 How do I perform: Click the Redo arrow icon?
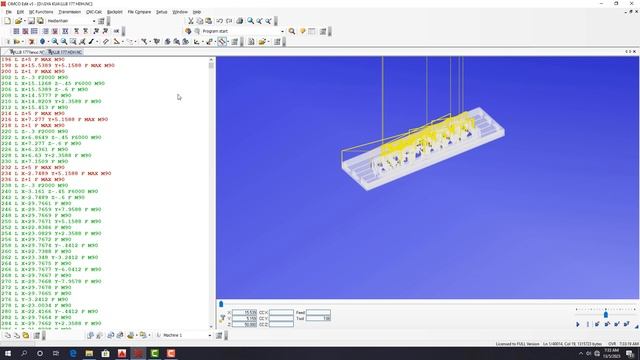(229, 21)
